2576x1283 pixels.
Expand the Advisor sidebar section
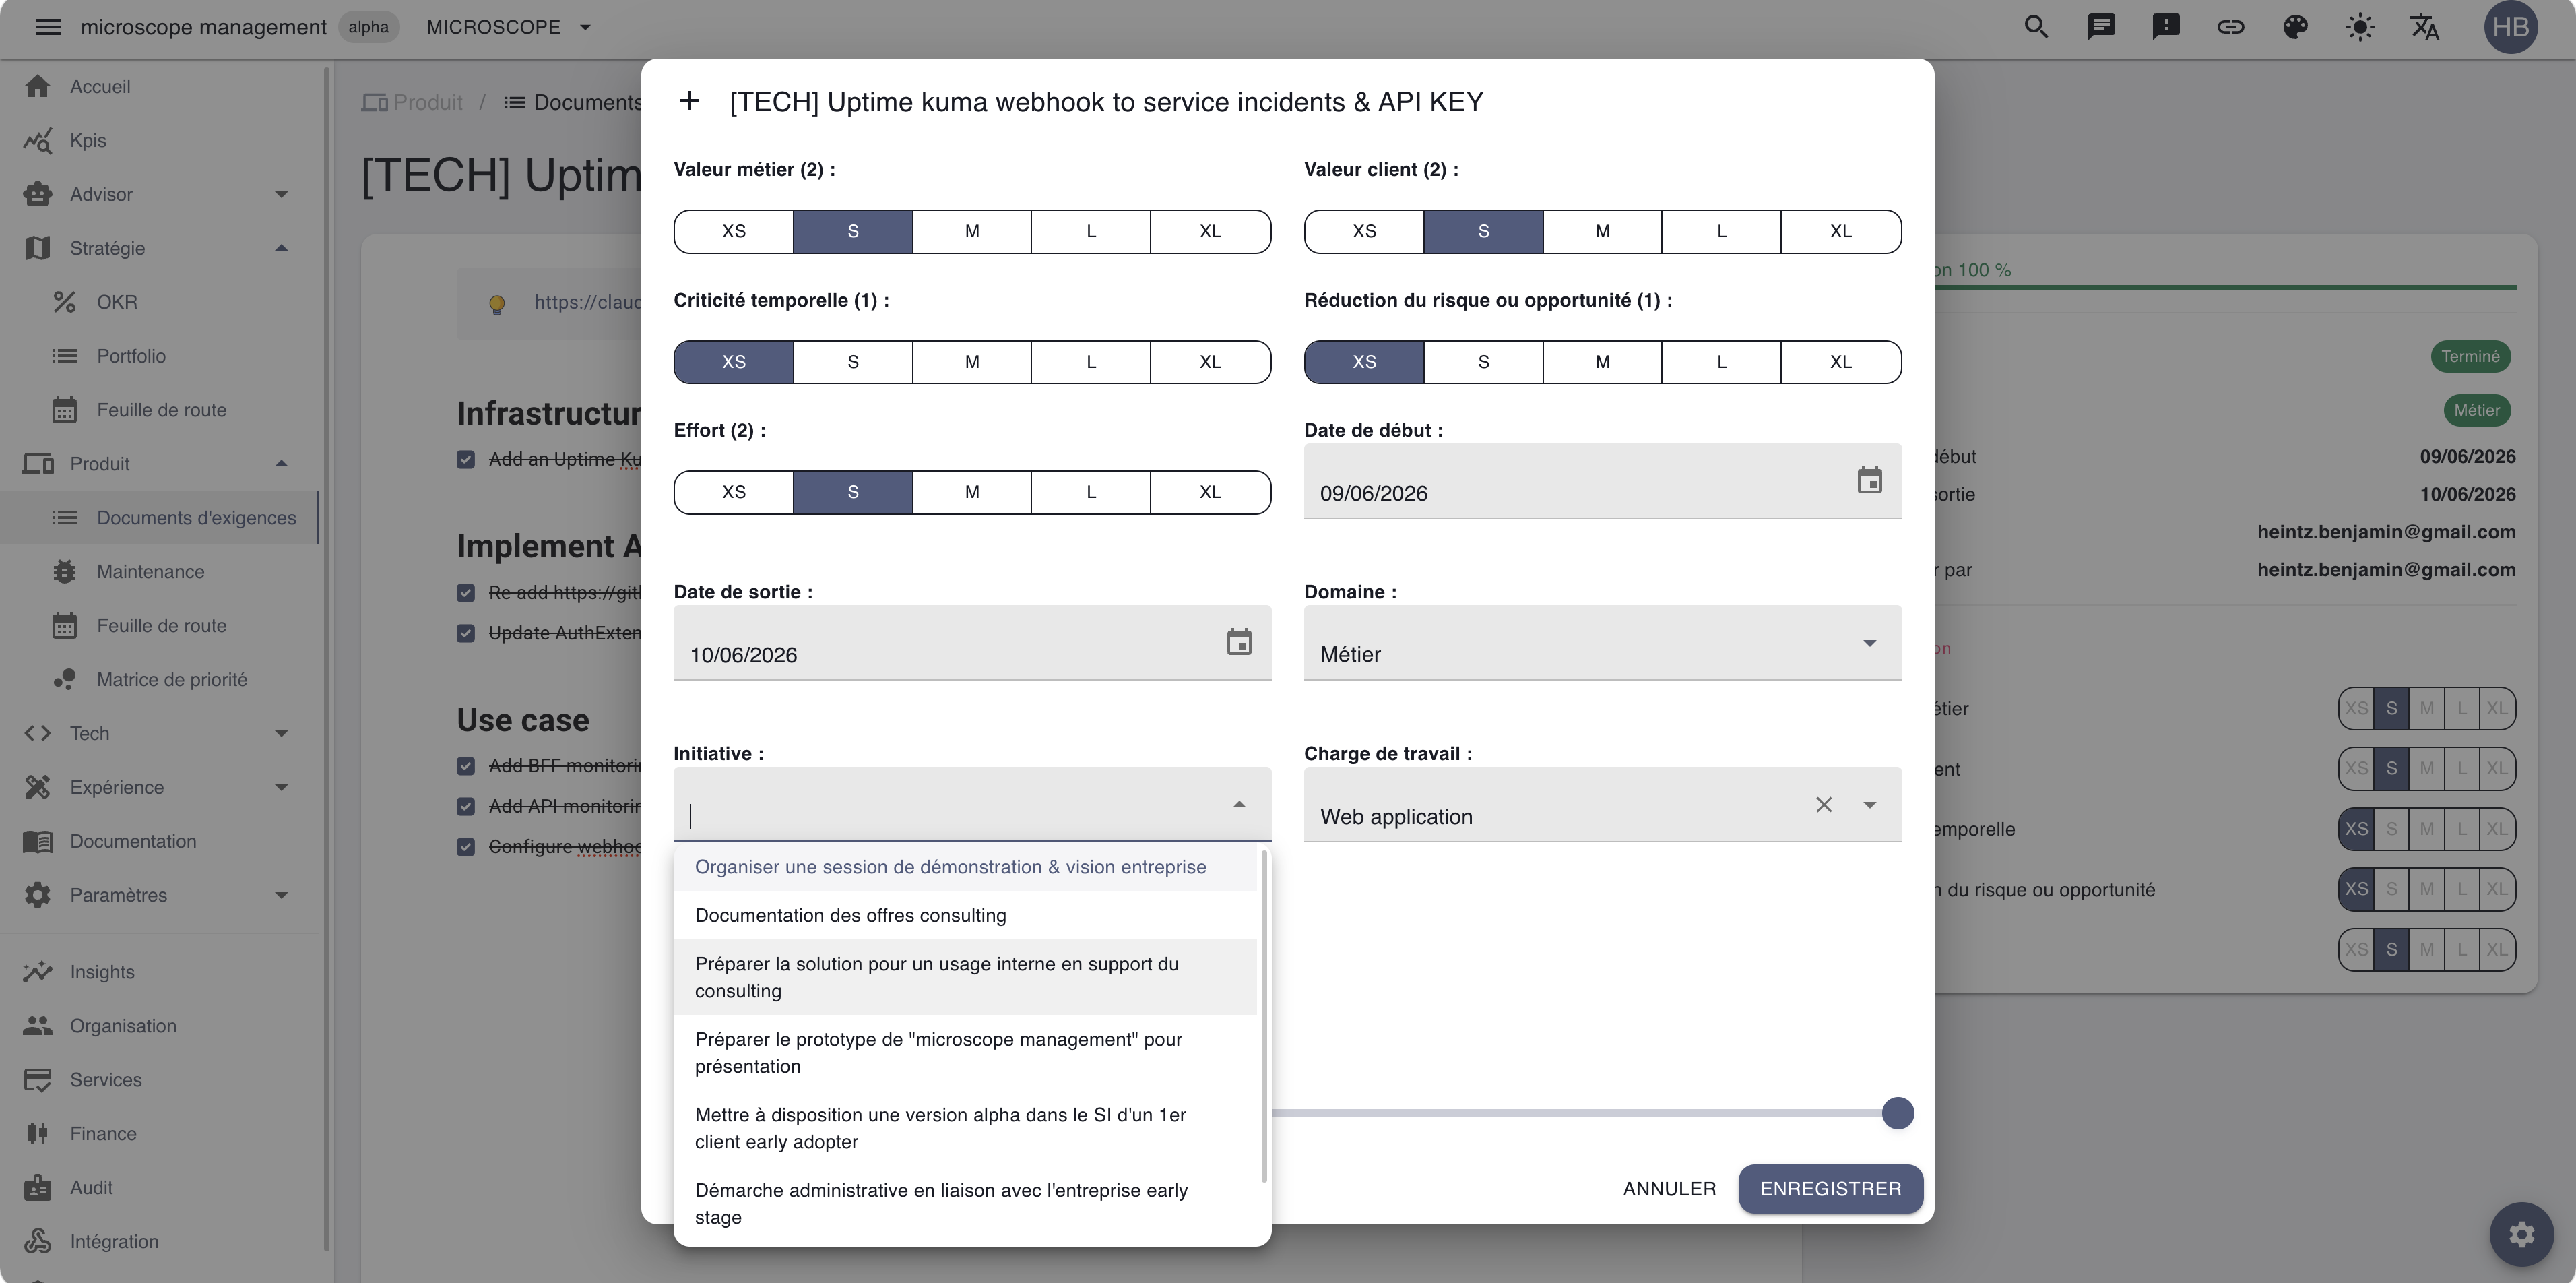pos(281,194)
